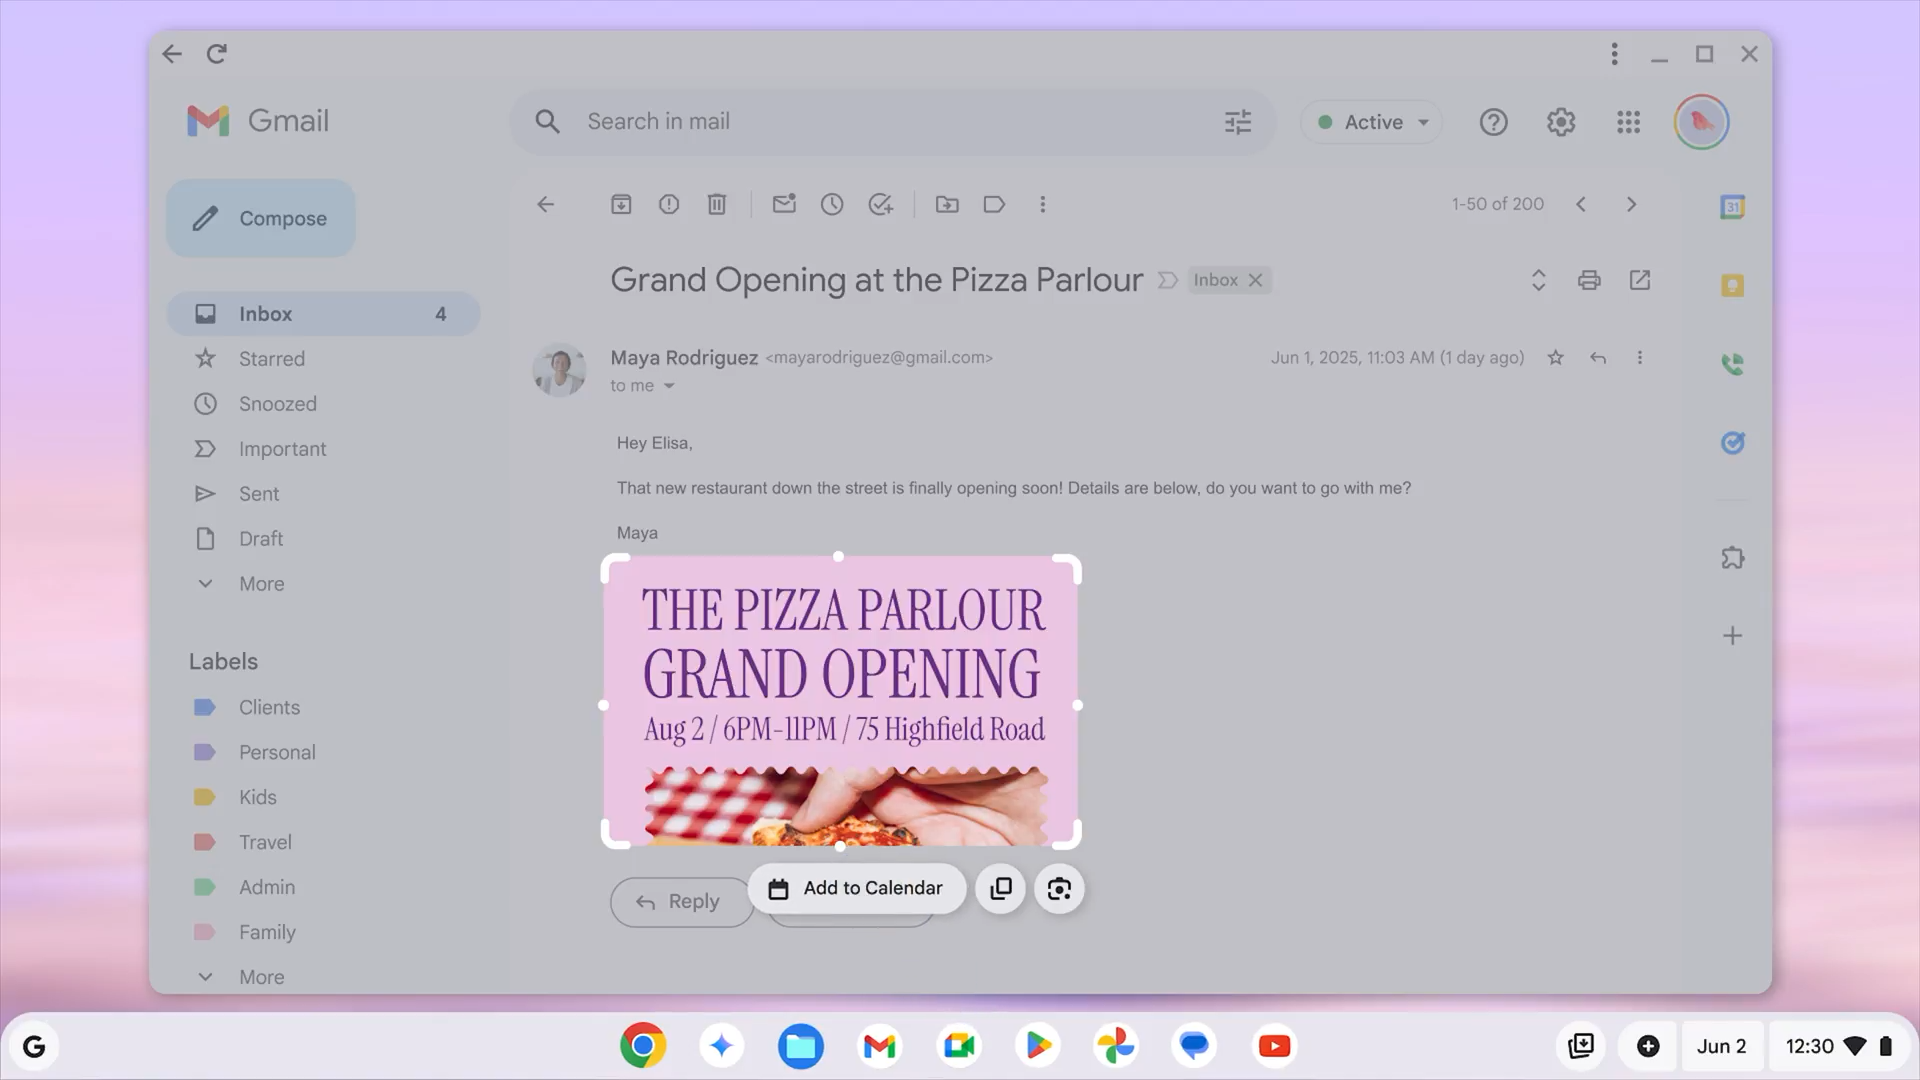The height and width of the screenshot is (1080, 1920).
Task: Open Gmail settings gear
Action: [x=1561, y=122]
